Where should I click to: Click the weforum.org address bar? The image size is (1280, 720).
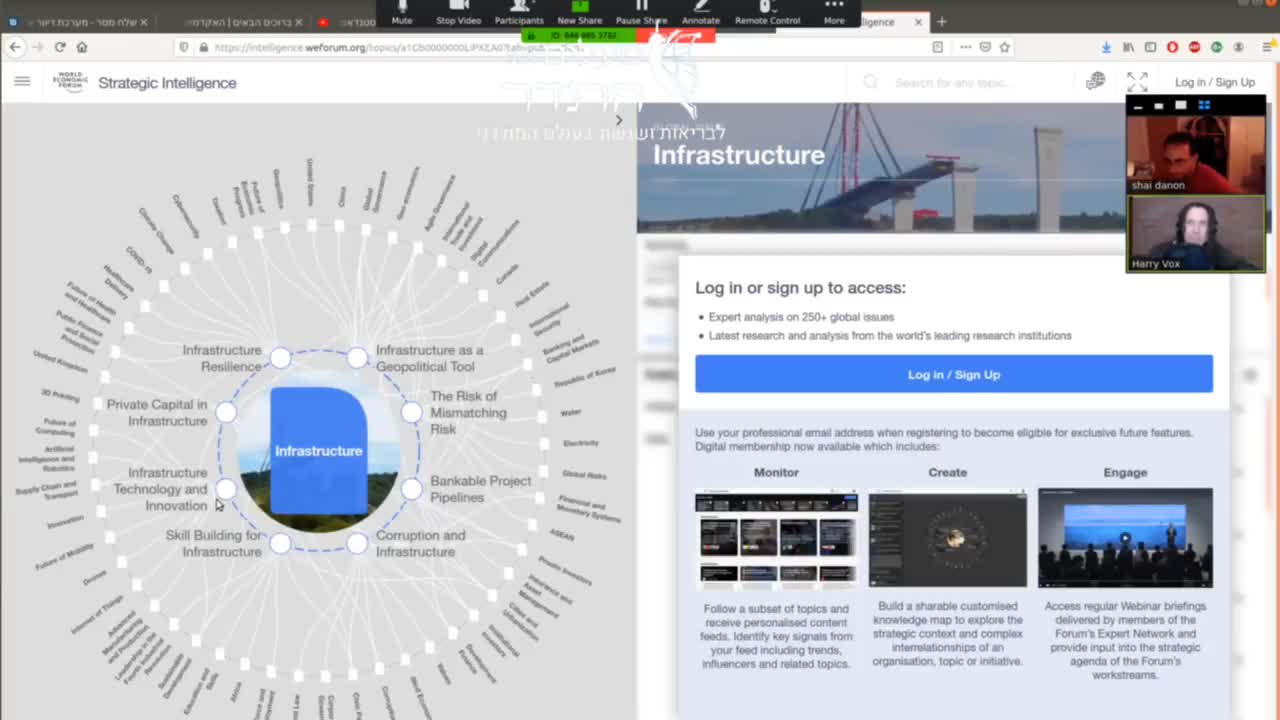tap(560, 47)
